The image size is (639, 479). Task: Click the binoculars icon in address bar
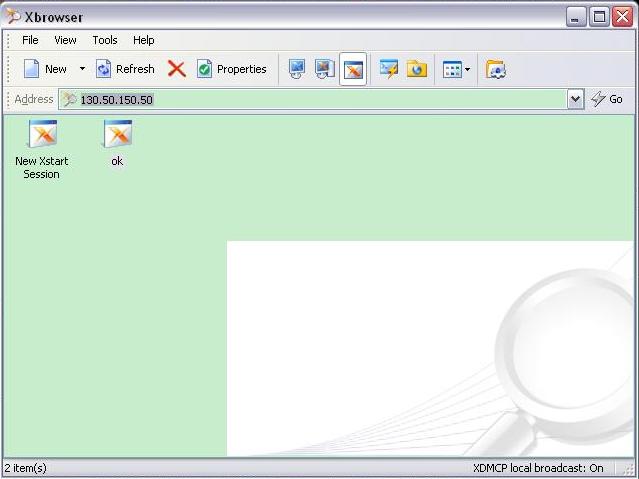[x=70, y=99]
